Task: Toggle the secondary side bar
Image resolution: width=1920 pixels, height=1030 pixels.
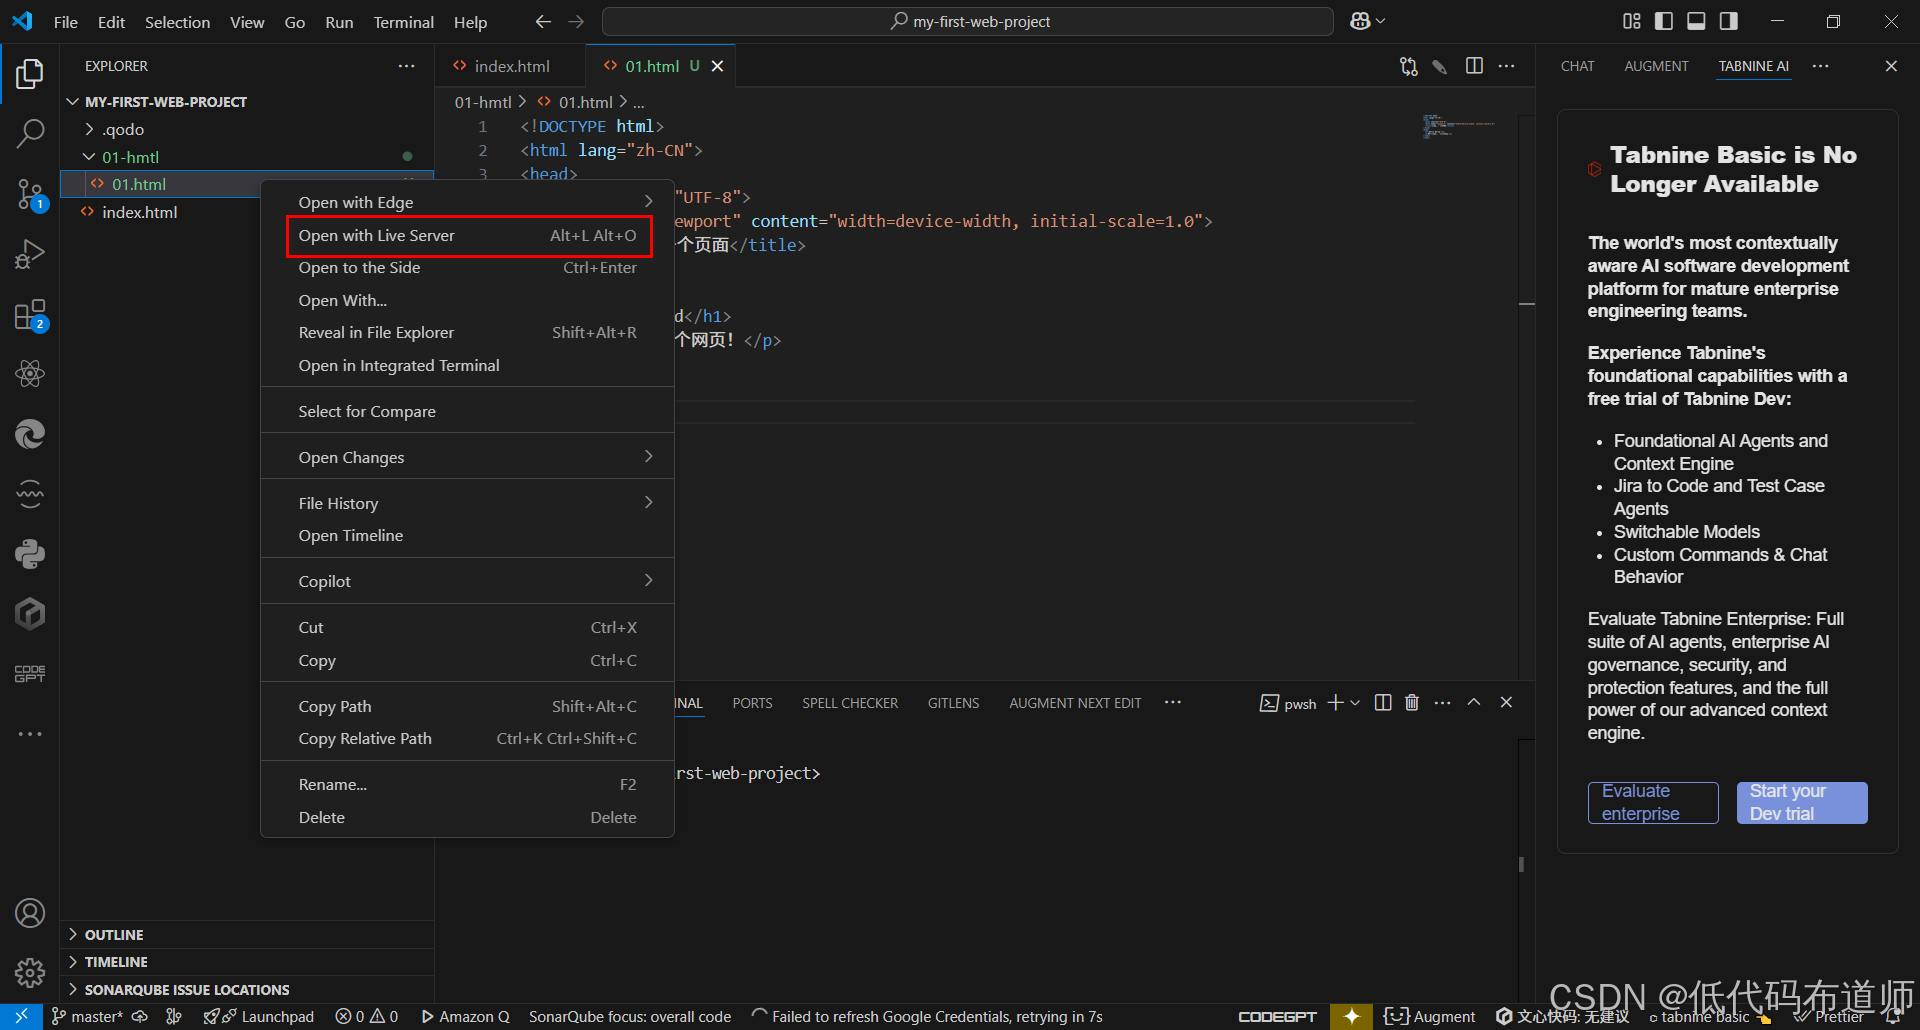Action: tap(1729, 21)
